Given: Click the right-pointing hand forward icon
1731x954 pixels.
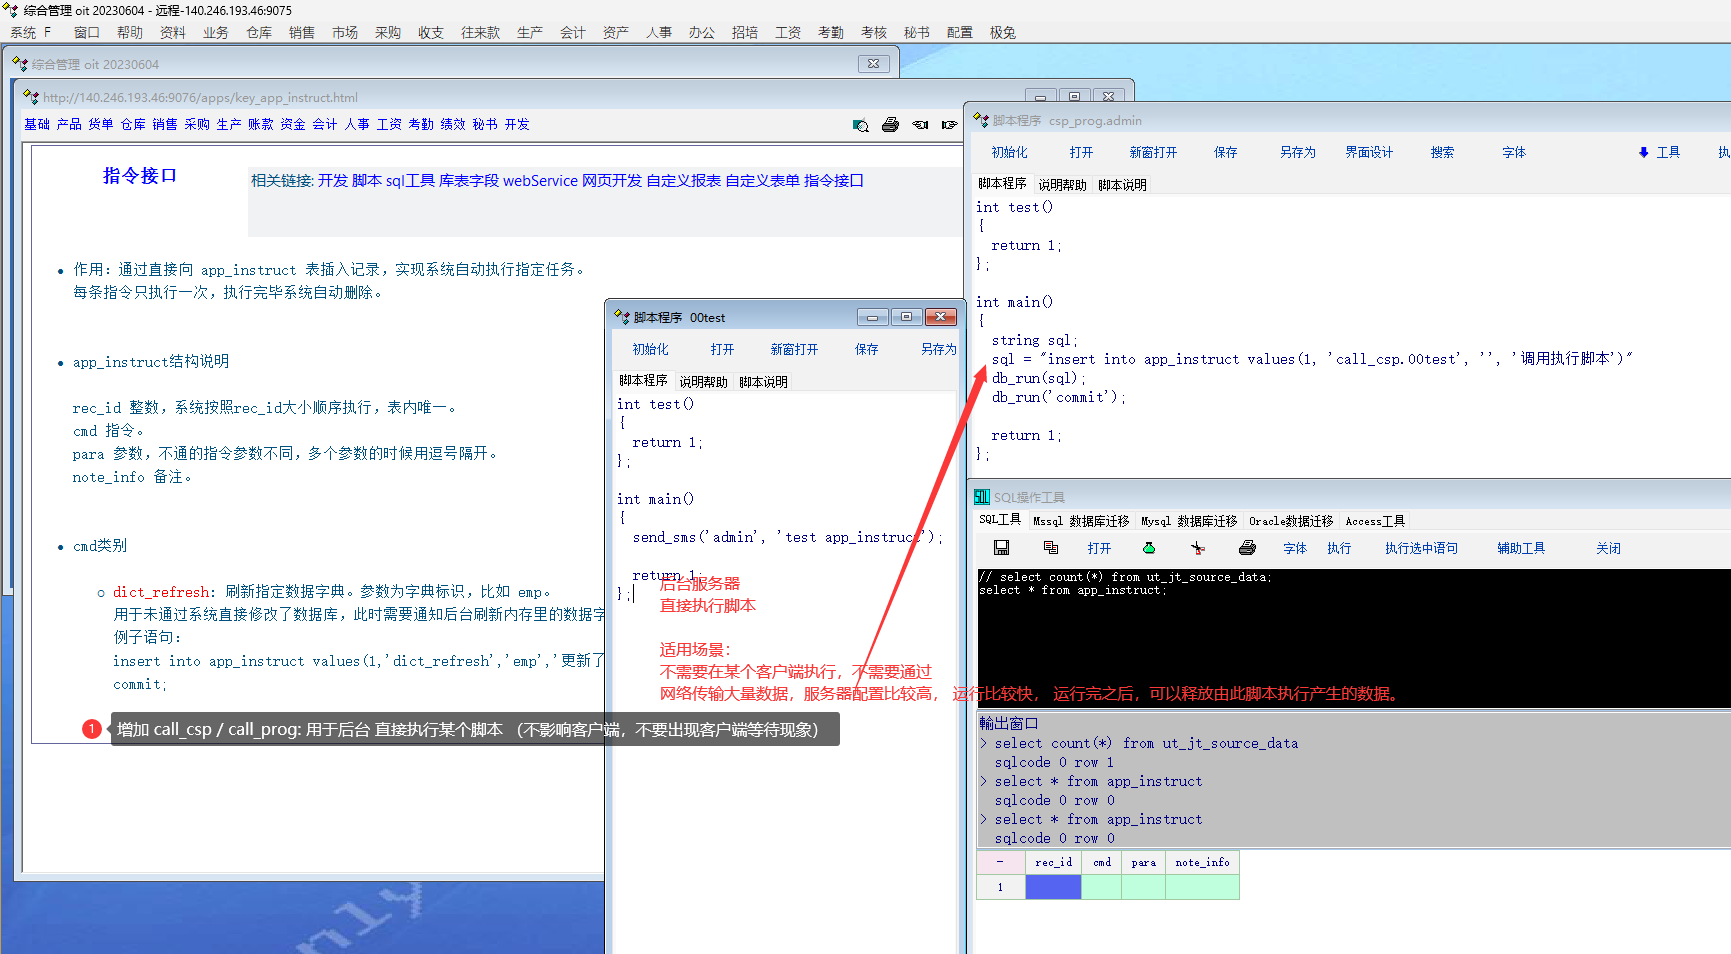Looking at the screenshot, I should (x=949, y=125).
